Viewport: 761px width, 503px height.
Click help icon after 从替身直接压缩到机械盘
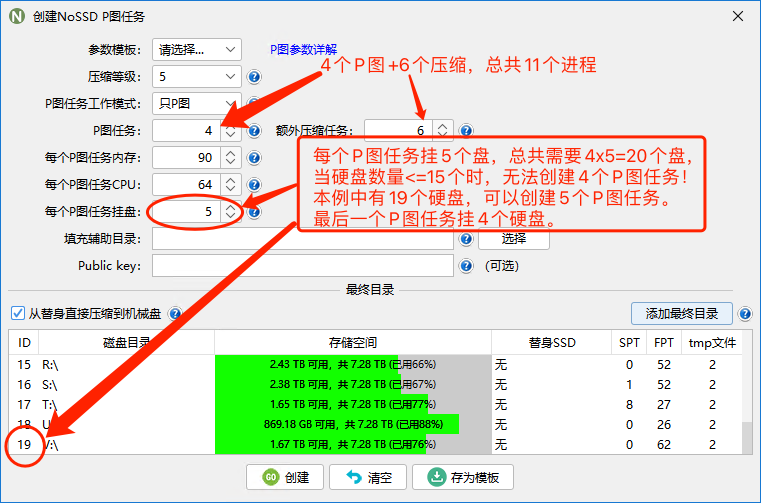pyautogui.click(x=176, y=314)
